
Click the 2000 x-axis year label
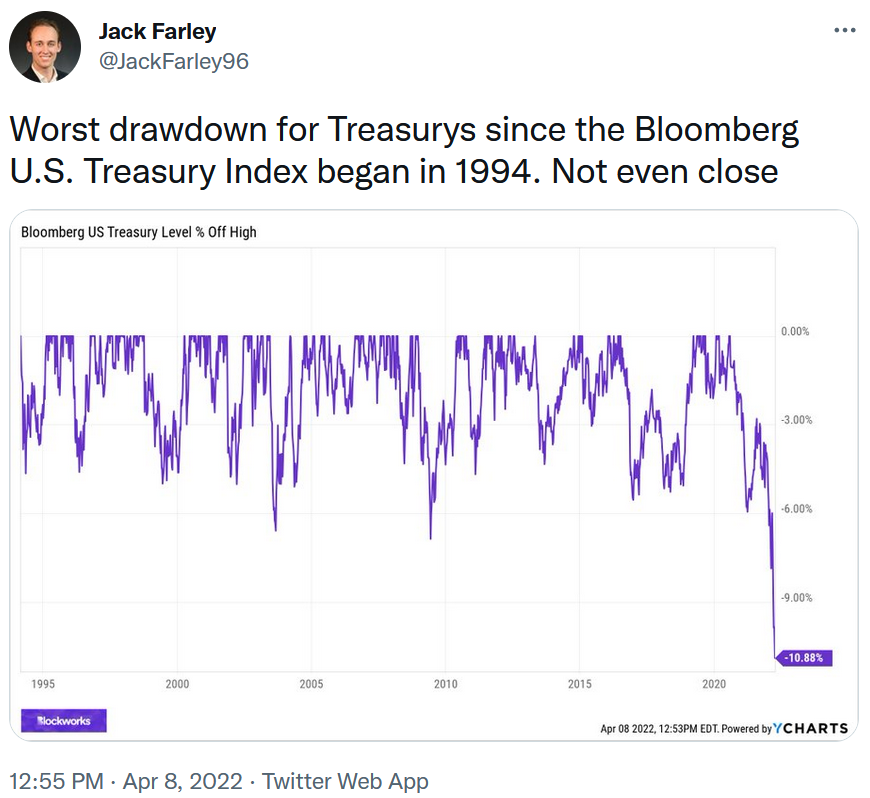(177, 684)
